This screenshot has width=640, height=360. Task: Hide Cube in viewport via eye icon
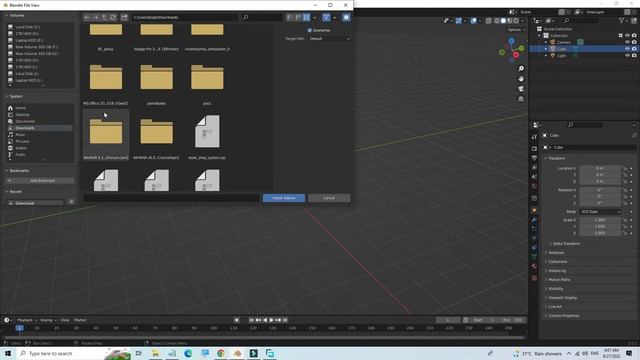627,49
